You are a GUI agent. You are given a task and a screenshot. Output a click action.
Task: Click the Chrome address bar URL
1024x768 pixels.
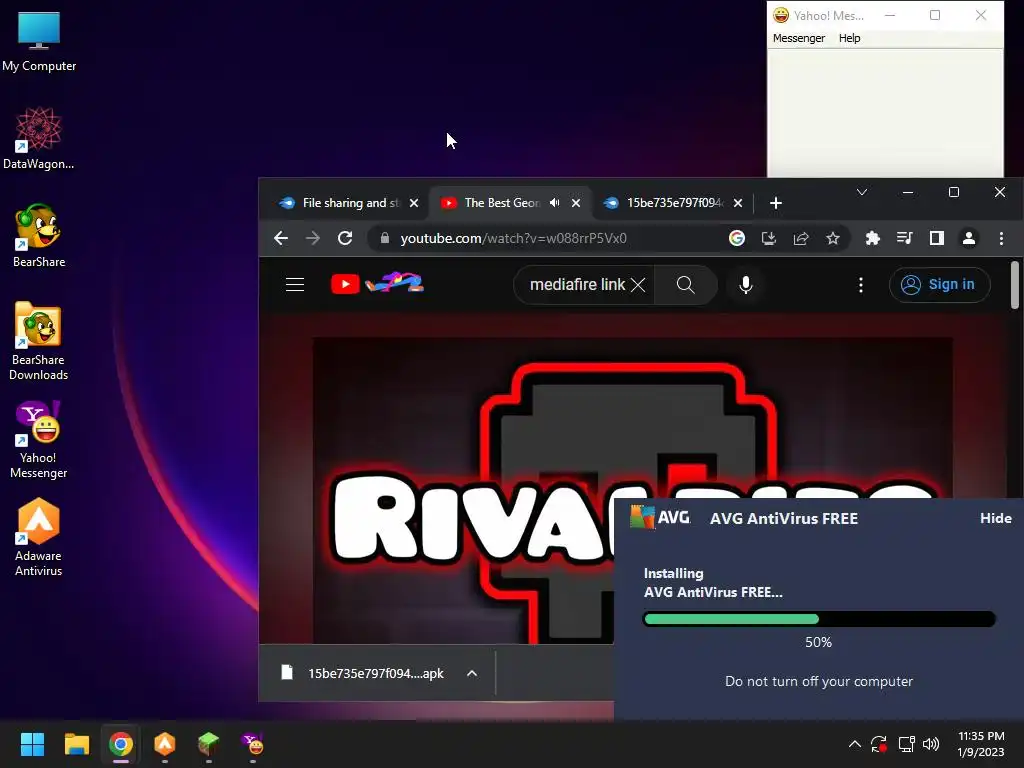[x=513, y=238]
